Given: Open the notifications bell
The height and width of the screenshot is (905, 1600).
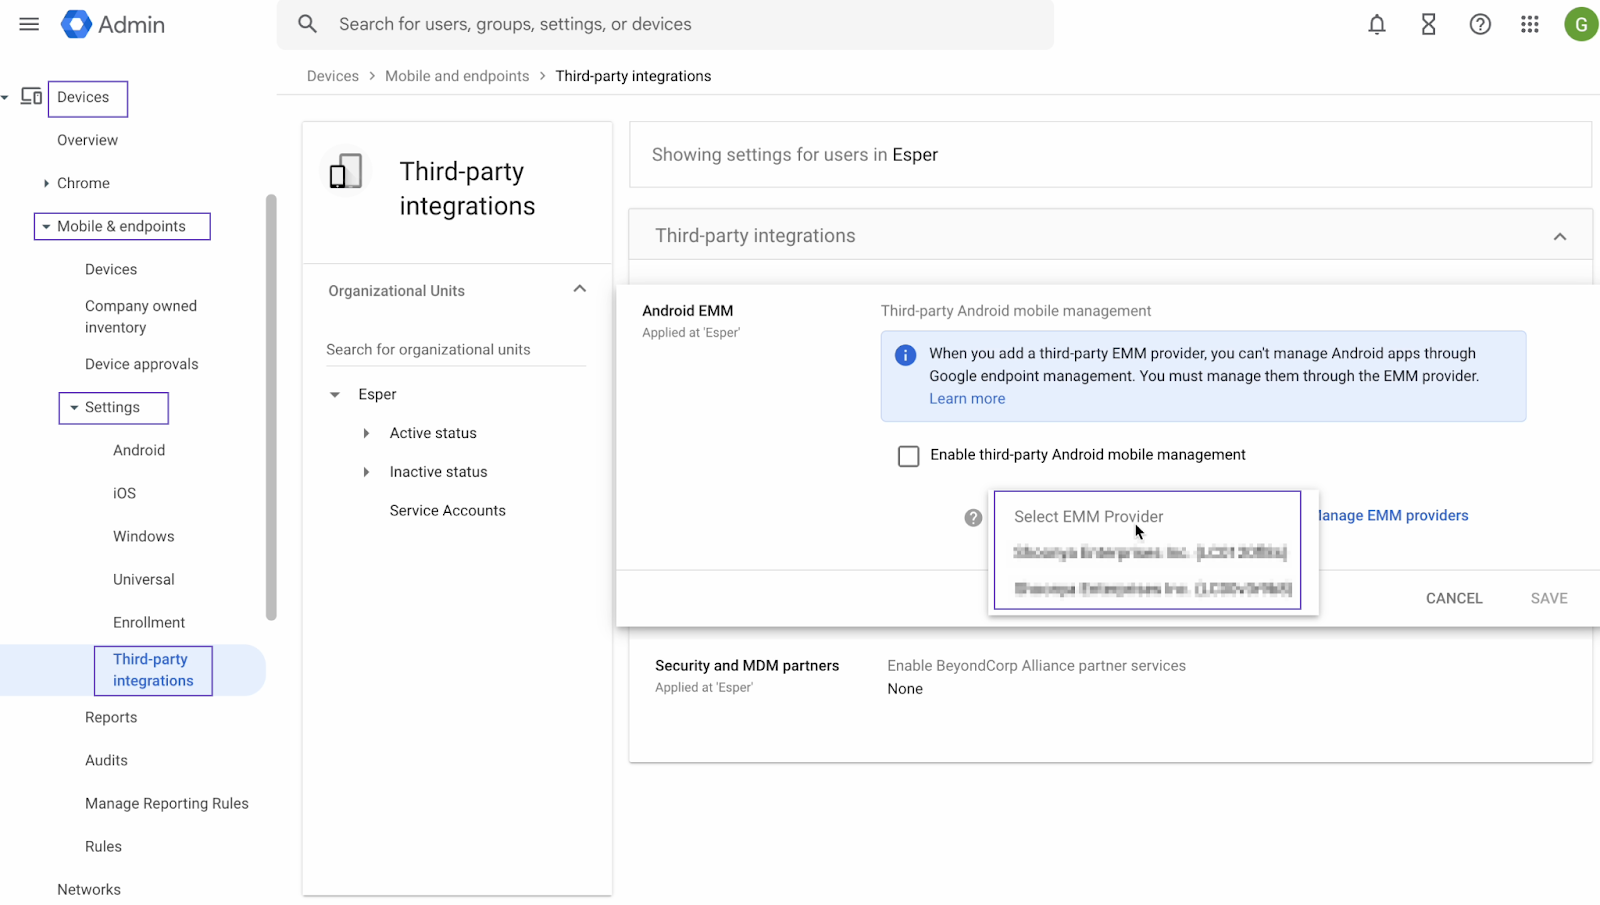Looking at the screenshot, I should point(1376,24).
